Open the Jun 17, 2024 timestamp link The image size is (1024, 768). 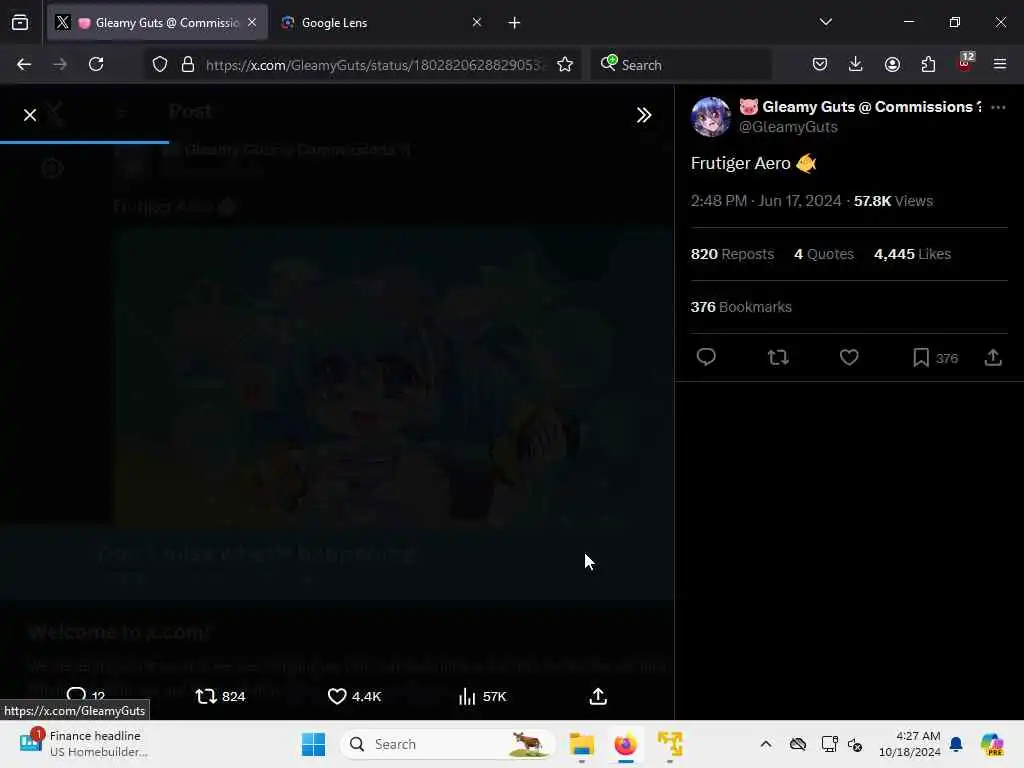point(765,201)
